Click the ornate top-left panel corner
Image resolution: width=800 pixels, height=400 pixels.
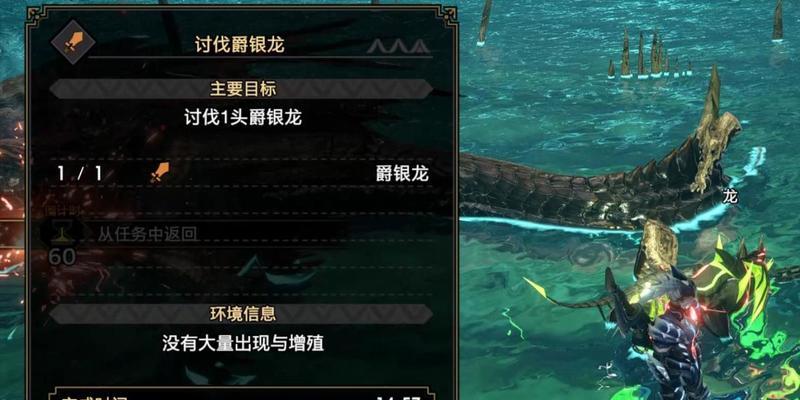pos(34,14)
